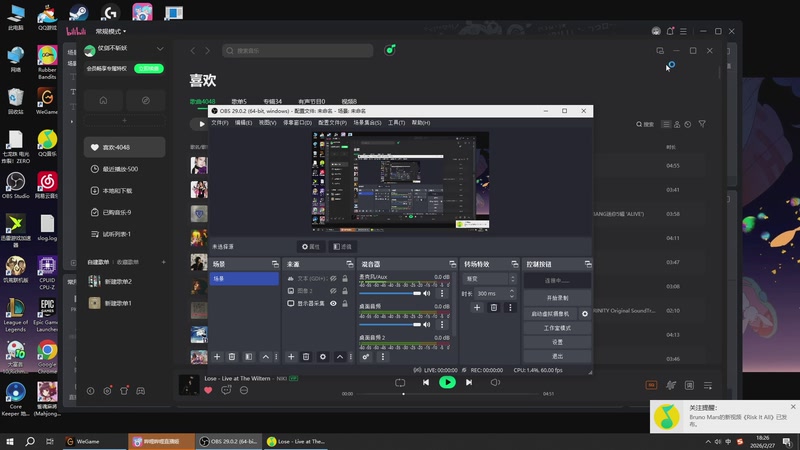This screenshot has height=450, width=800.
Task: Unlock the 图像 2 source padlock
Action: [345, 291]
